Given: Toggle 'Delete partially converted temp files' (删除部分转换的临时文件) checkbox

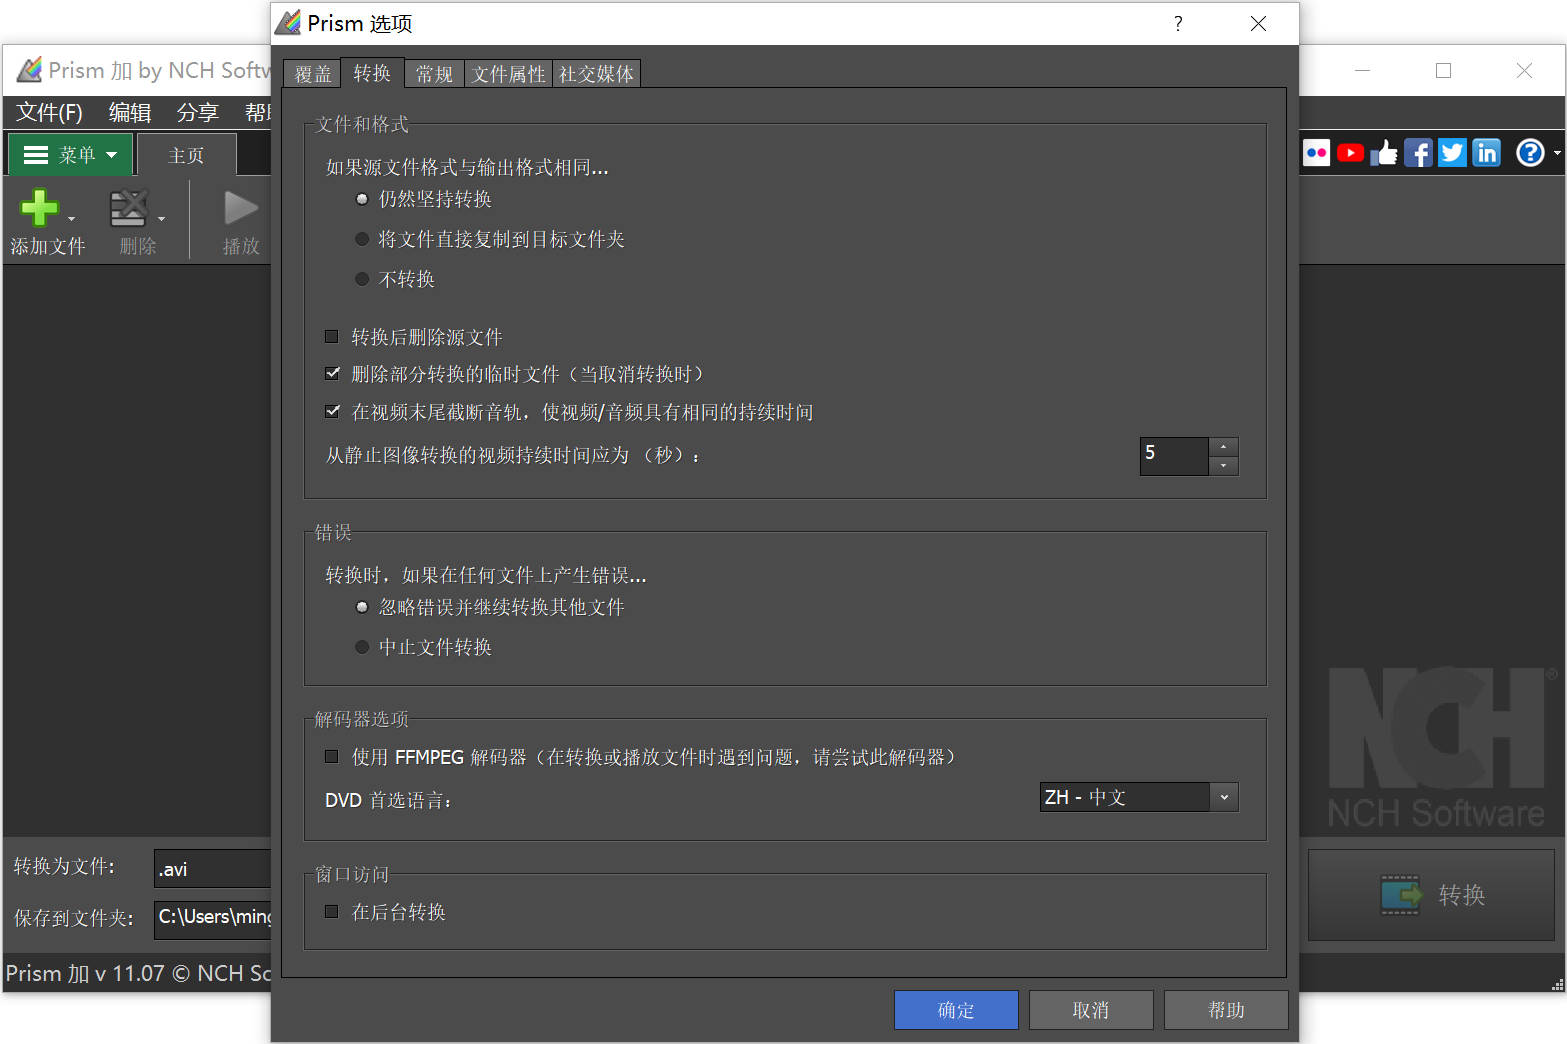Looking at the screenshot, I should [x=332, y=374].
